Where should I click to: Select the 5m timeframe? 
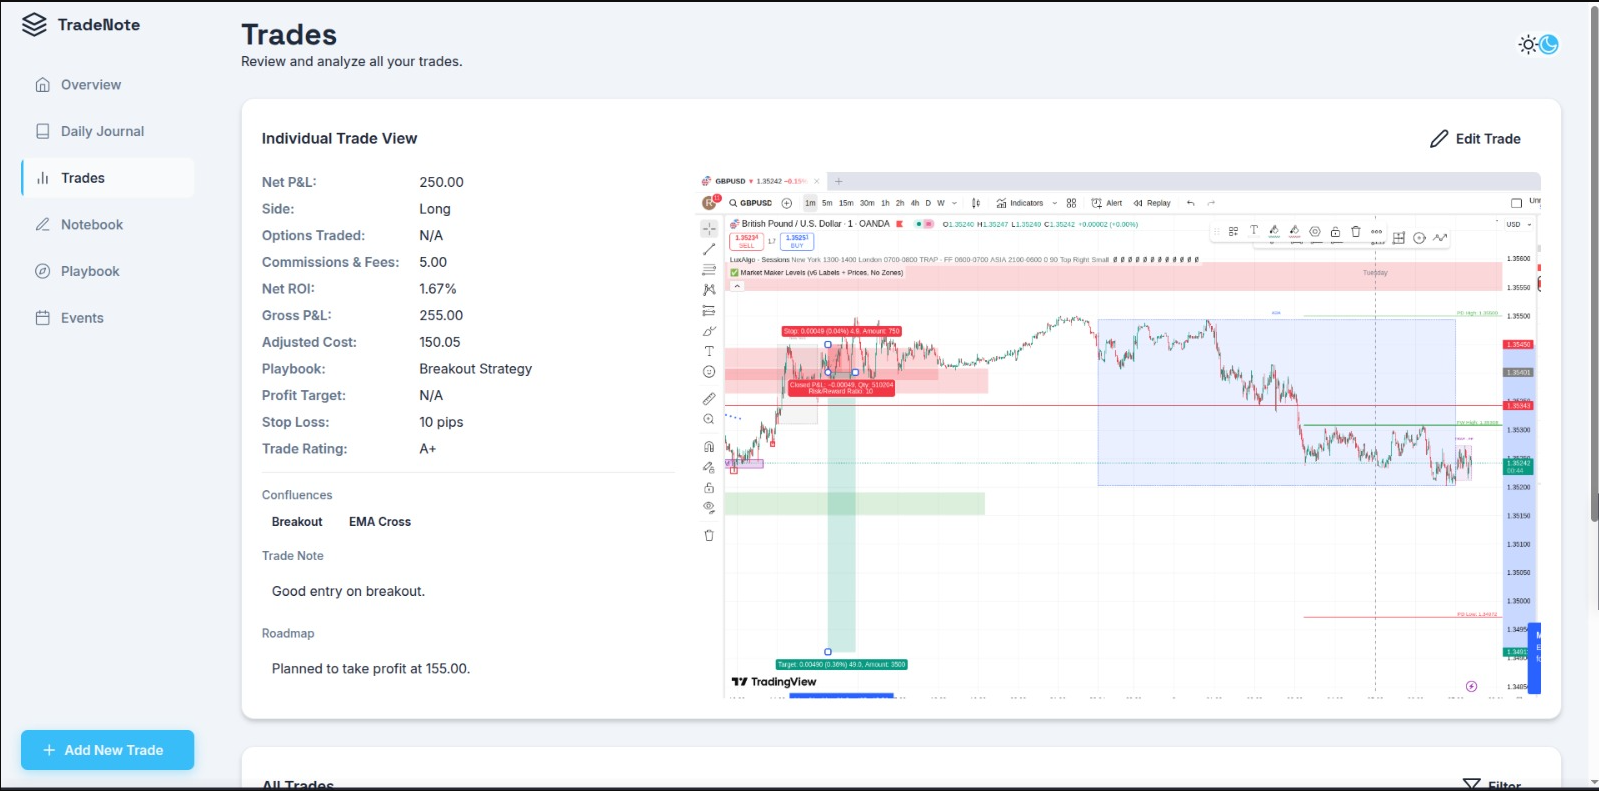(x=827, y=203)
